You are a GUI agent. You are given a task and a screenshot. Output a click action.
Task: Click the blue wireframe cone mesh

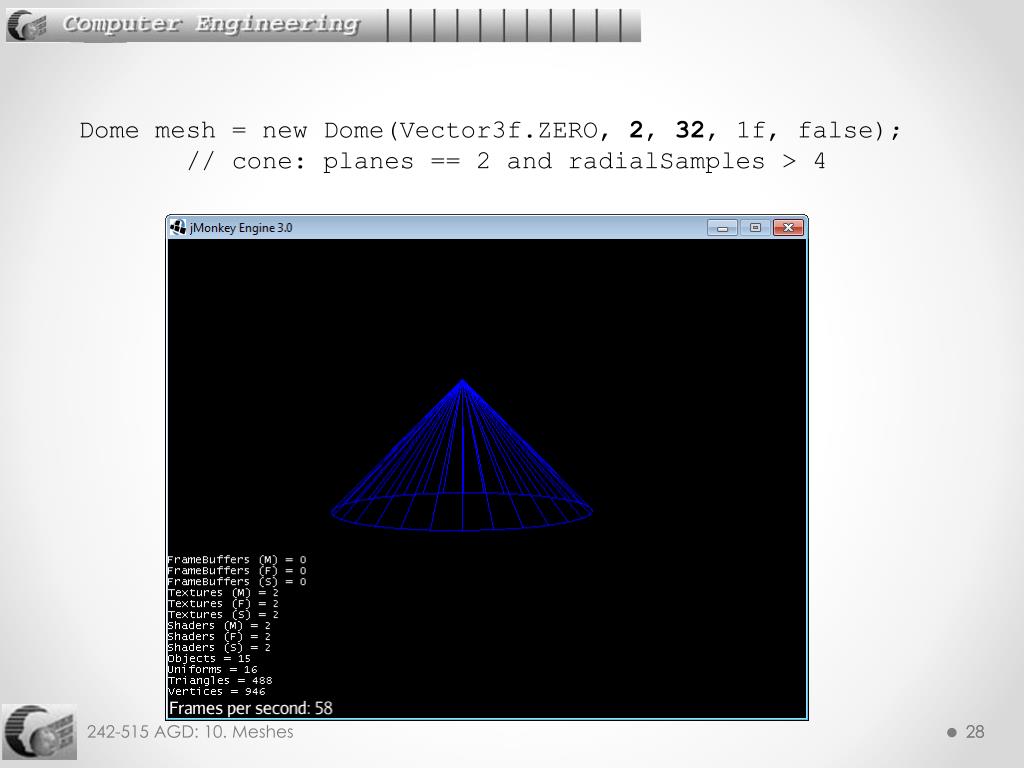click(x=462, y=455)
